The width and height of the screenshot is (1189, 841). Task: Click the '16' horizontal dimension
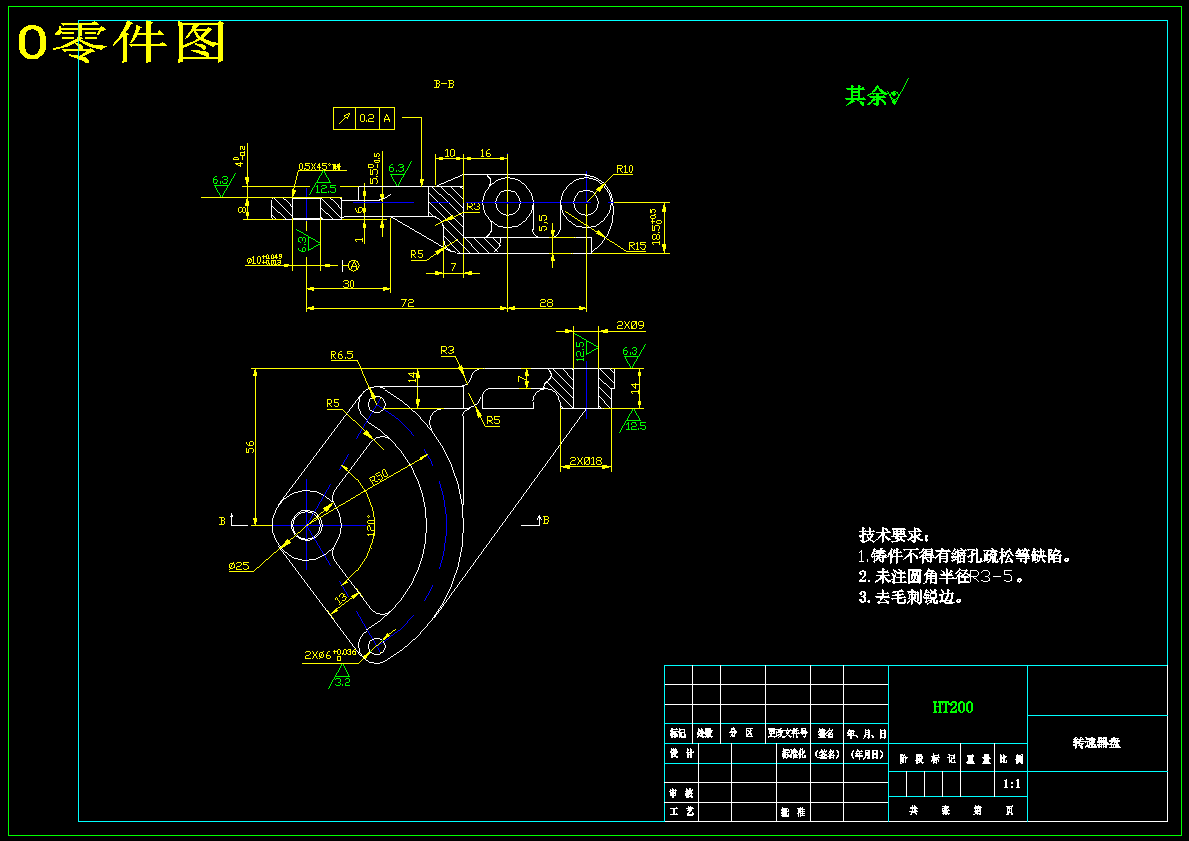tap(485, 153)
